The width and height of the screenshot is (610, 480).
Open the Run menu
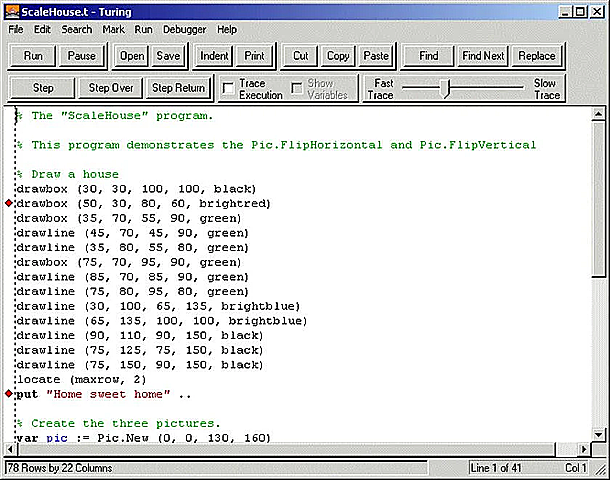pyautogui.click(x=144, y=30)
